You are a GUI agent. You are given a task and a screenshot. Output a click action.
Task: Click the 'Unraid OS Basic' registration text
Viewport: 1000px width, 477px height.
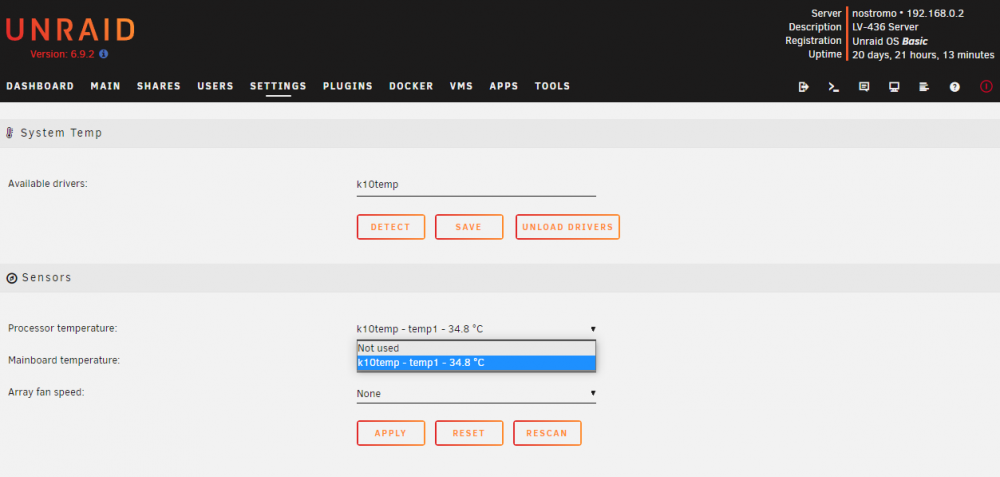click(x=890, y=41)
